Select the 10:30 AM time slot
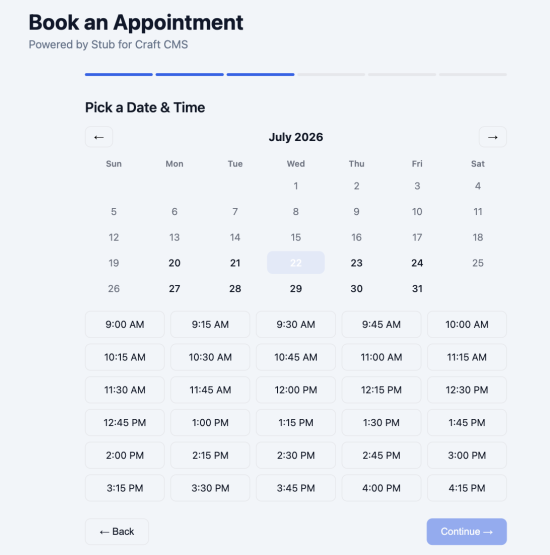The width and height of the screenshot is (550, 555). 210,357
